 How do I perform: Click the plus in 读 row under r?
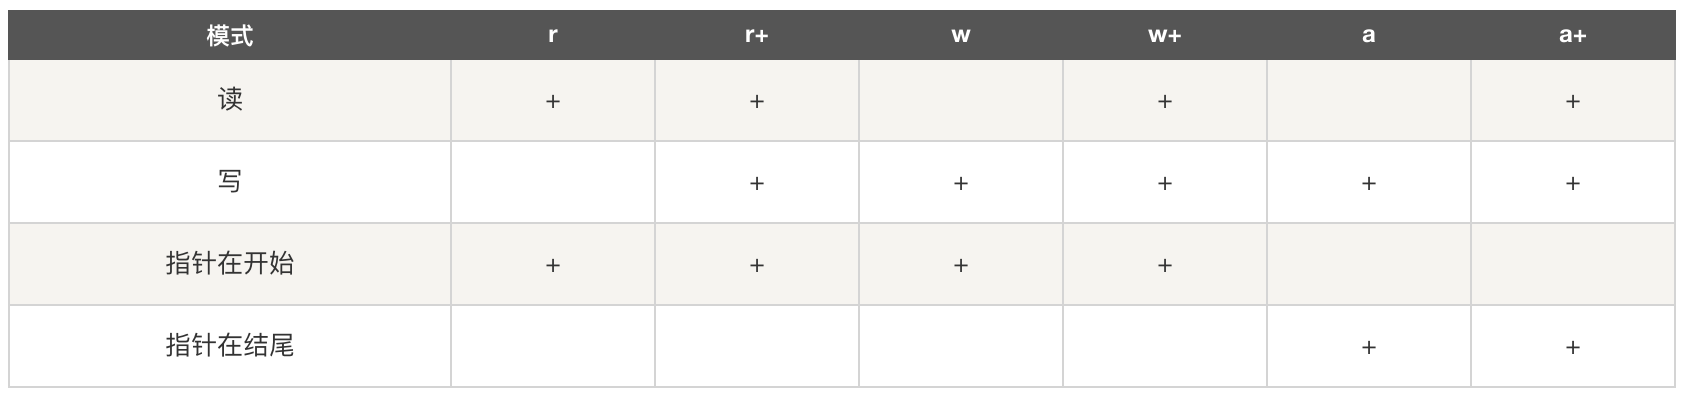(x=553, y=101)
